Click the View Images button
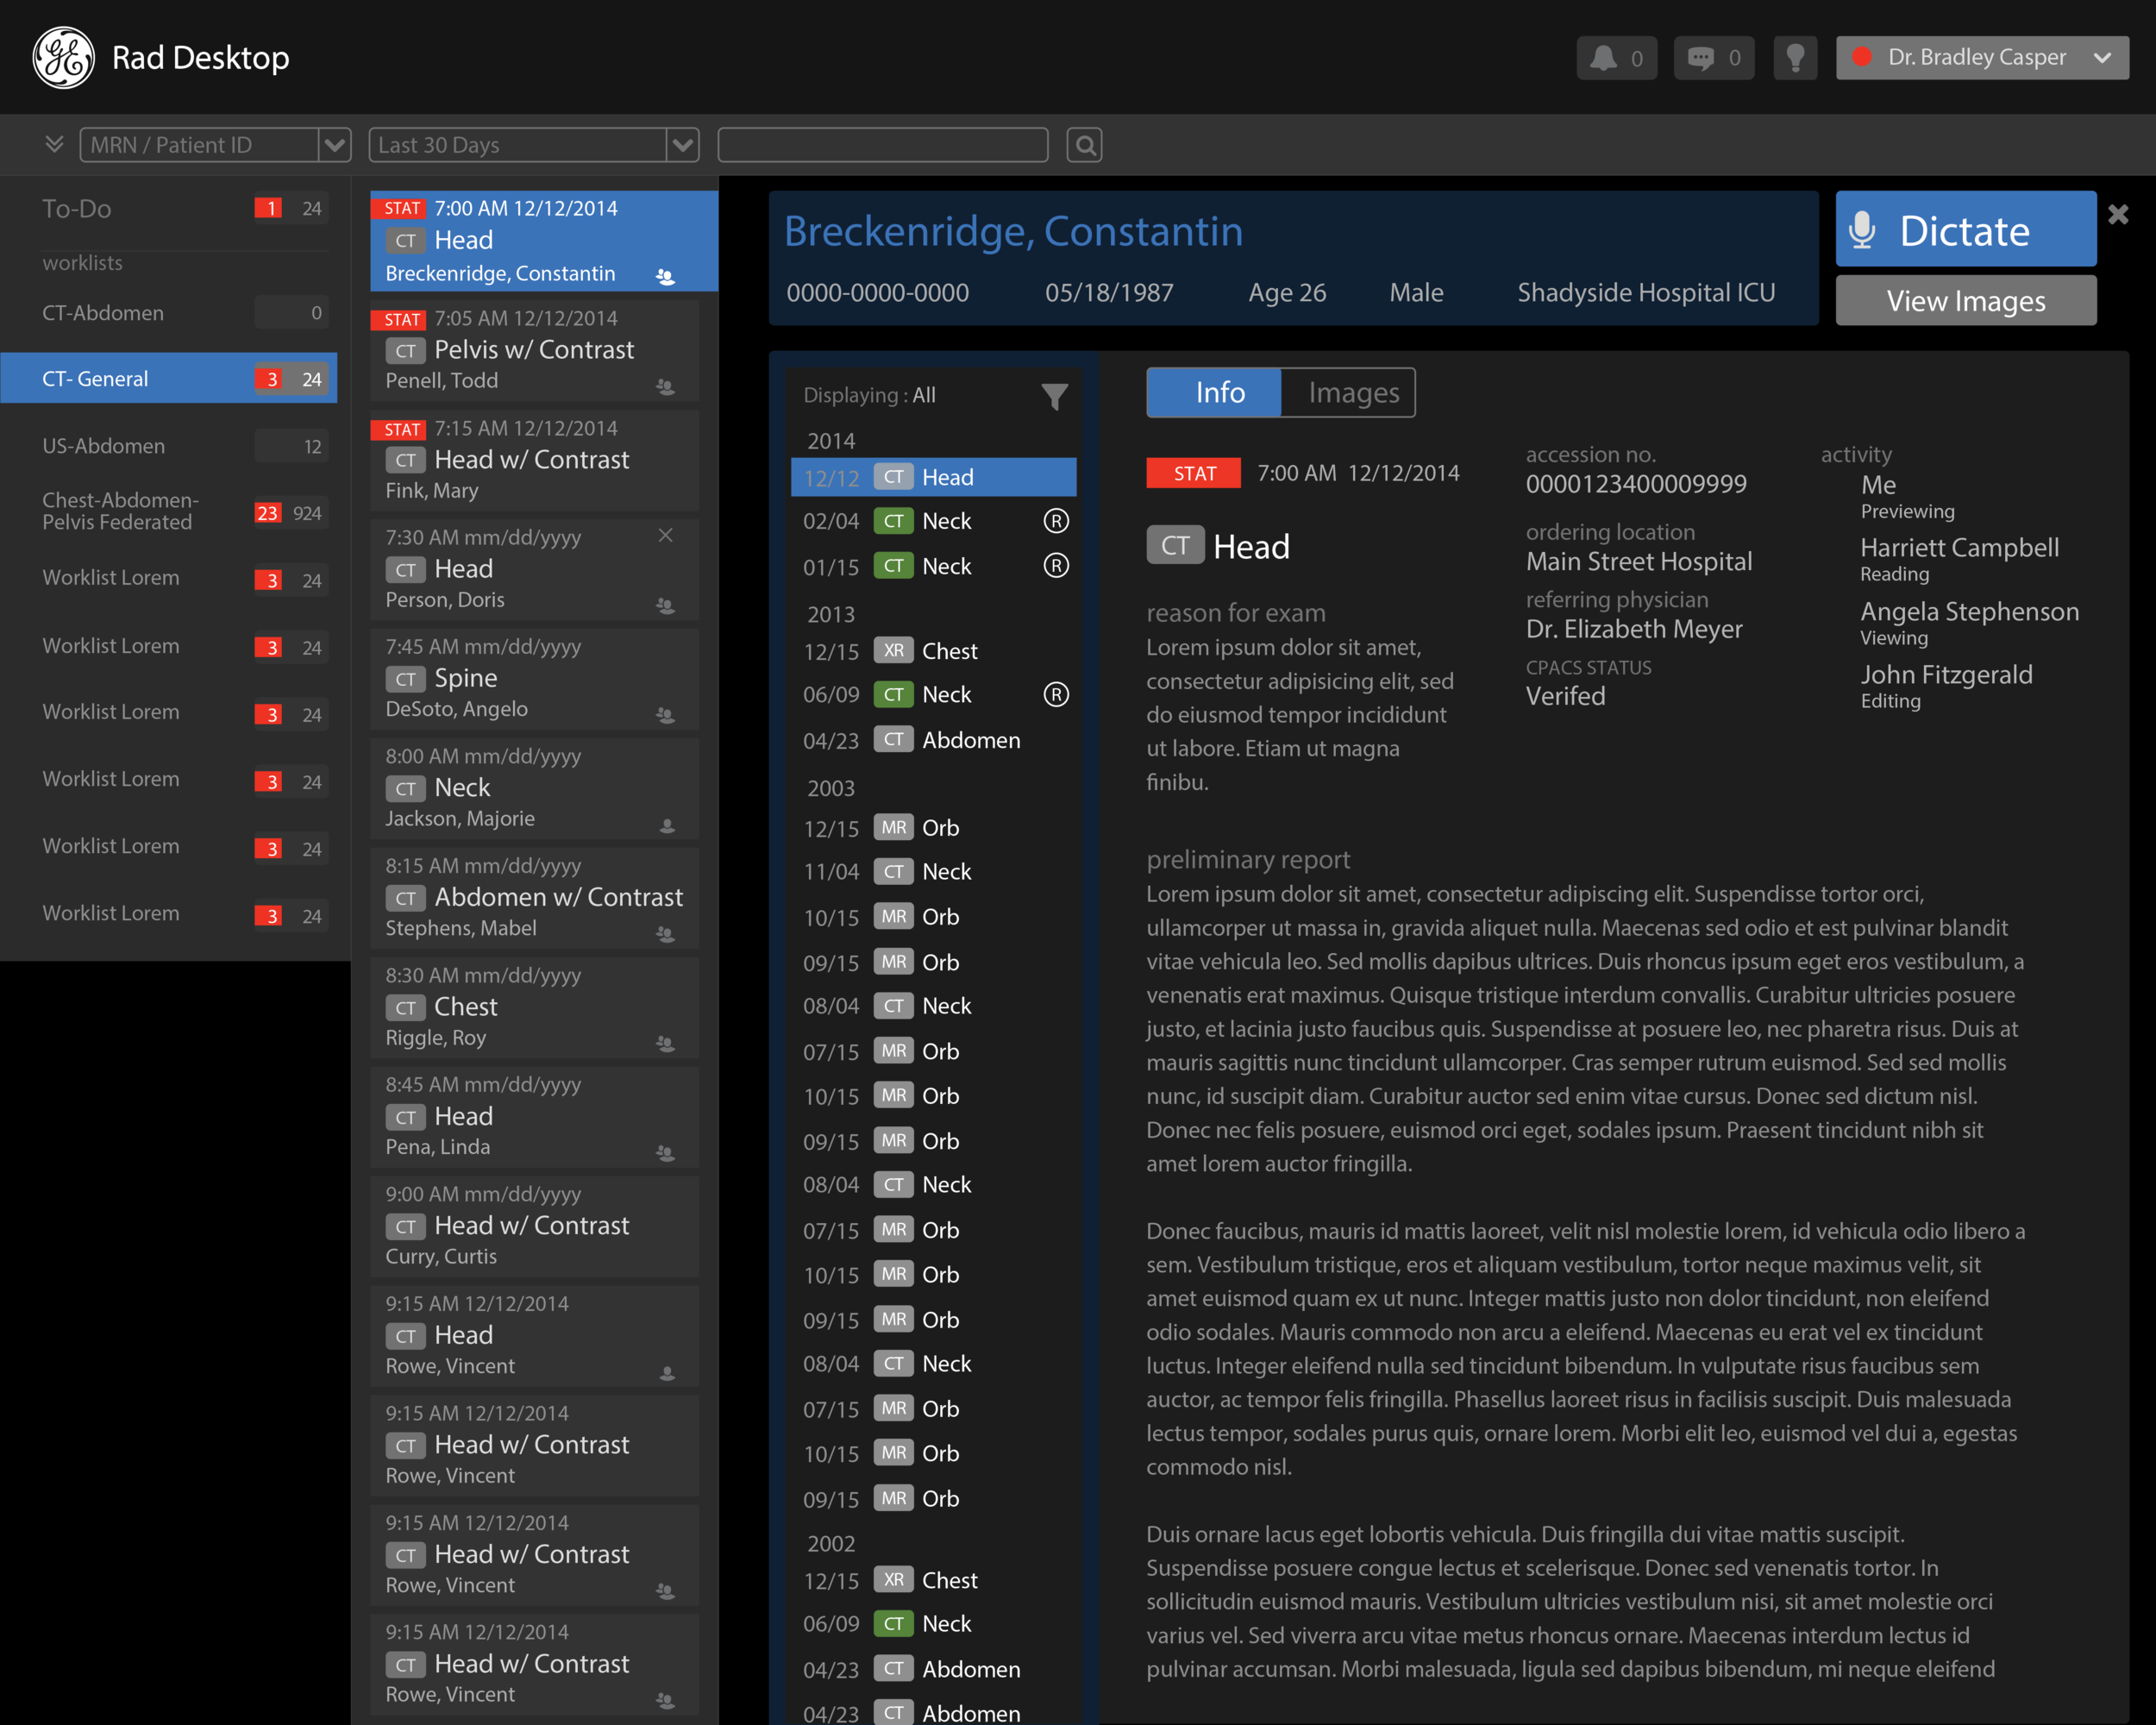Image resolution: width=2156 pixels, height=1725 pixels. pyautogui.click(x=1965, y=300)
